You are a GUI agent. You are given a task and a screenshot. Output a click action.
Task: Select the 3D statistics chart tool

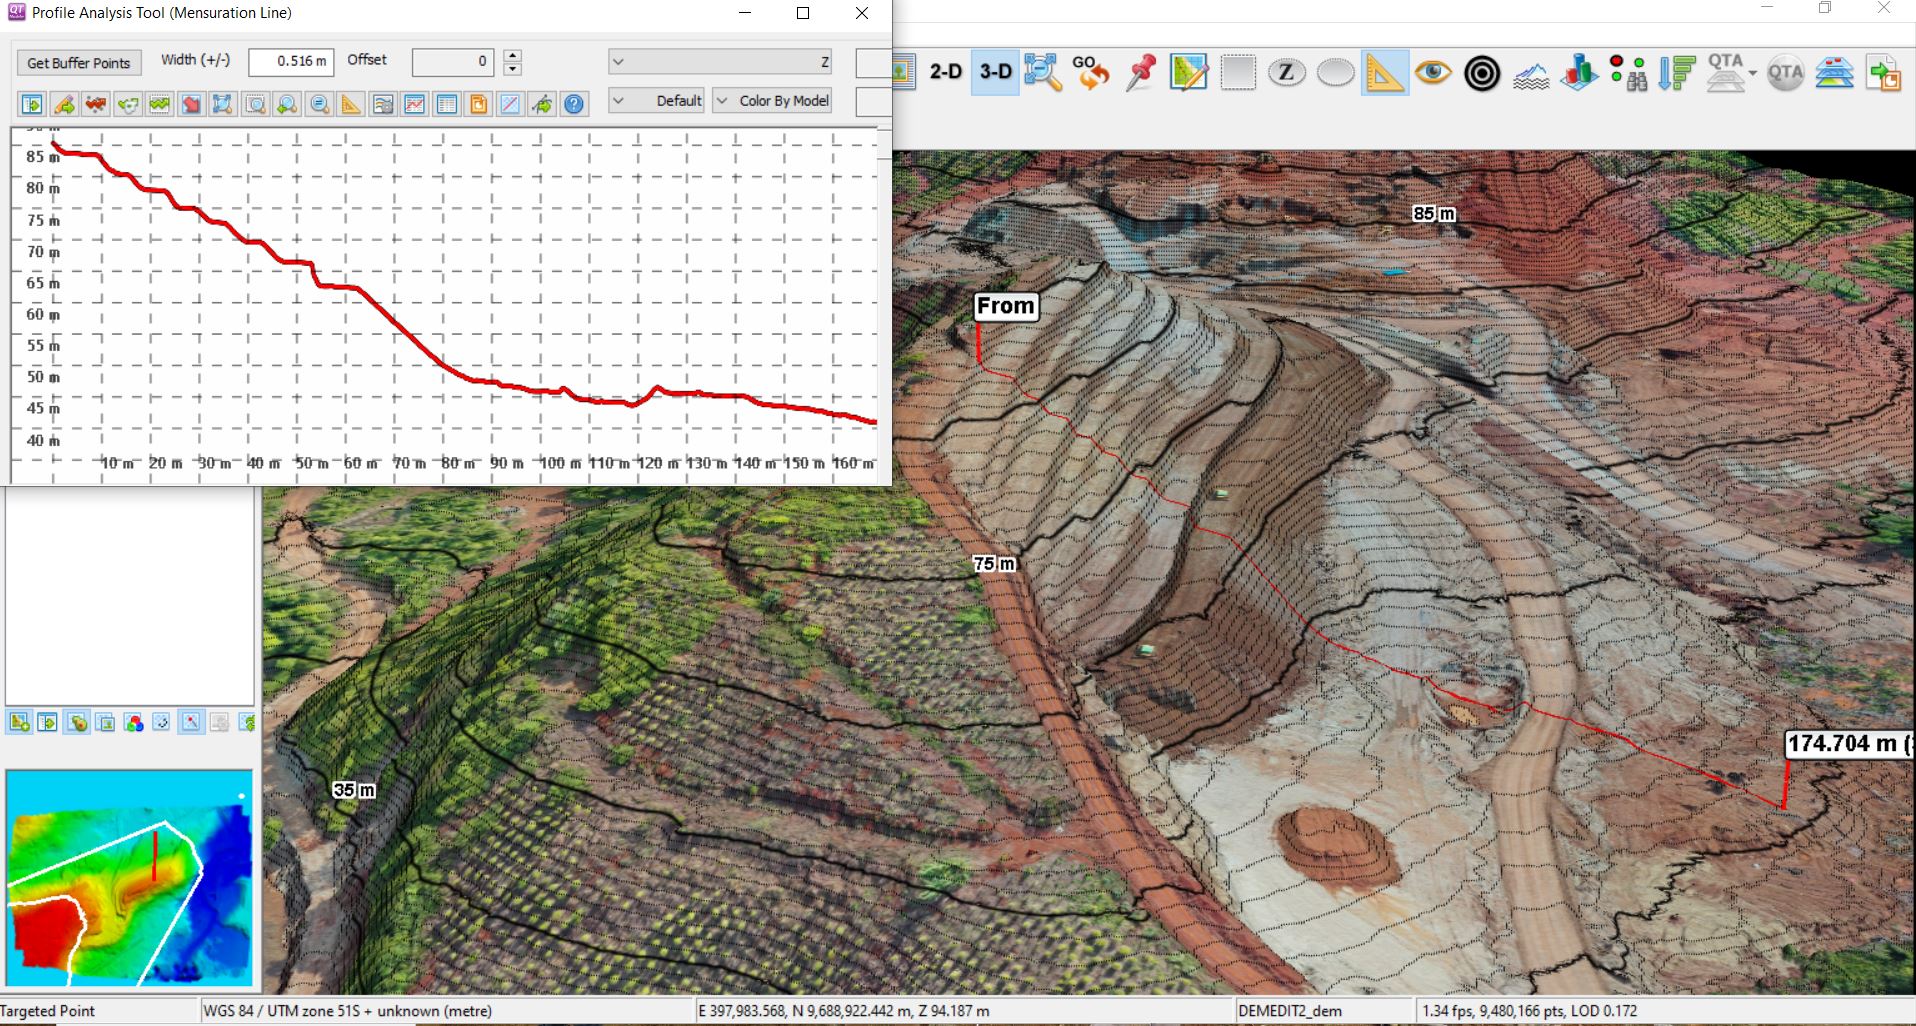(1578, 72)
